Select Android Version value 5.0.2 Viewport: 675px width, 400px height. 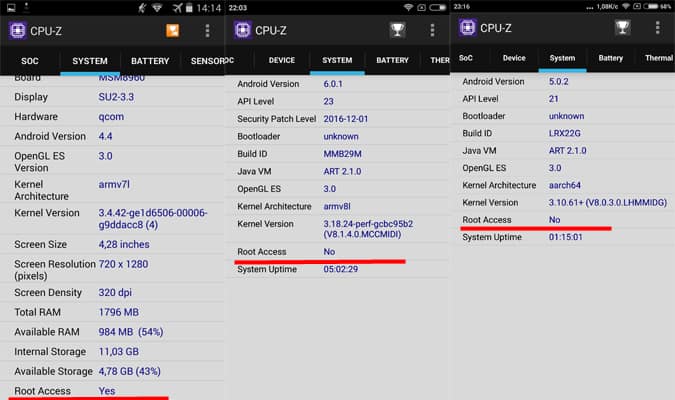tap(558, 81)
